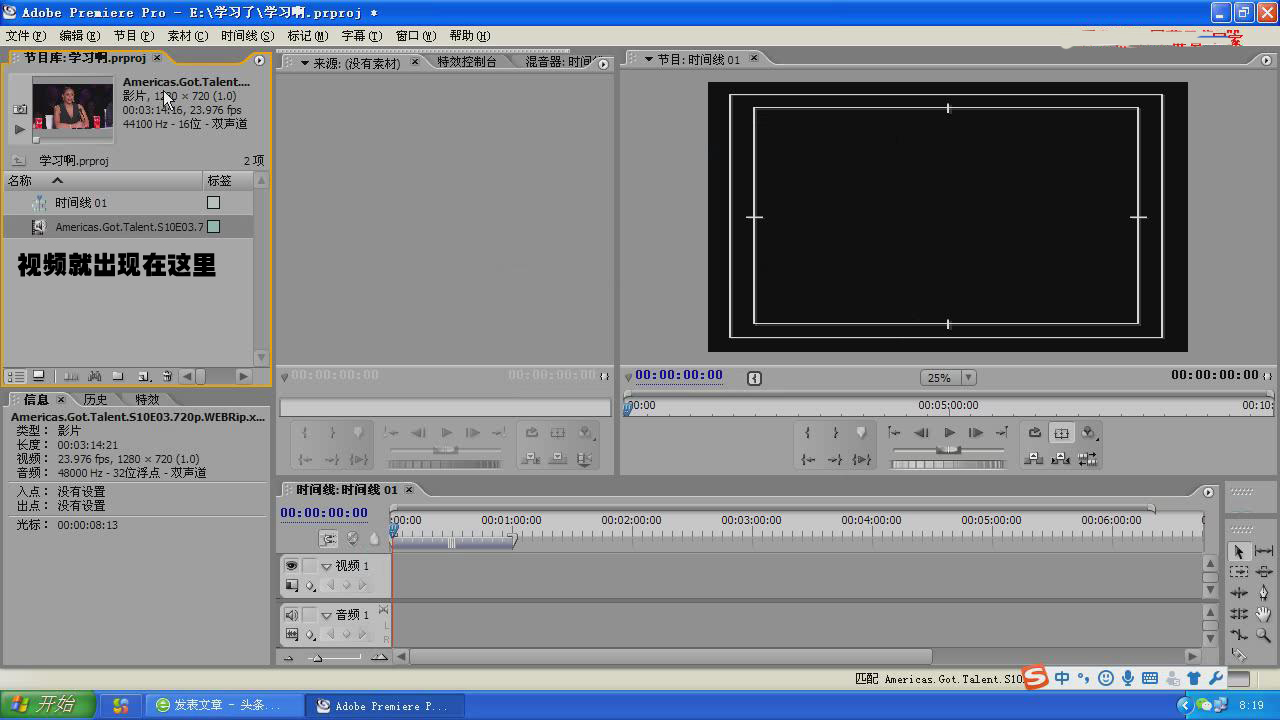Select the Hand tool

click(x=1264, y=614)
